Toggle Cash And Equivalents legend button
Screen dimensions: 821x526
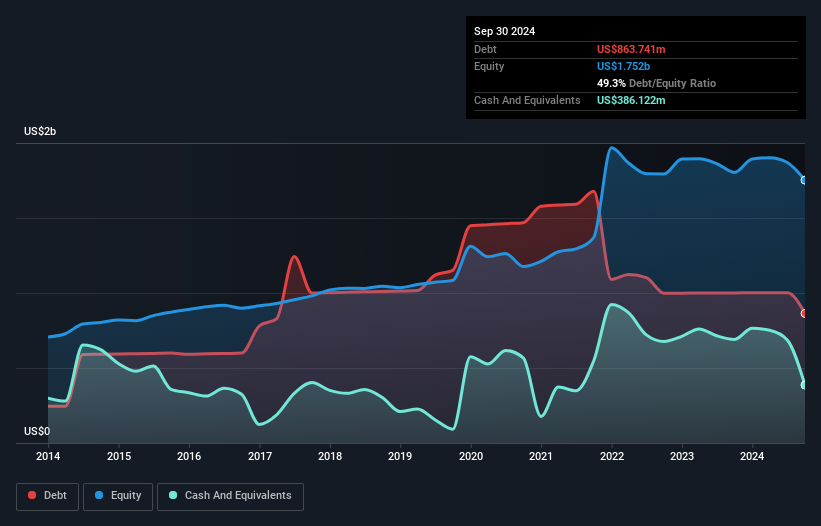coord(230,496)
